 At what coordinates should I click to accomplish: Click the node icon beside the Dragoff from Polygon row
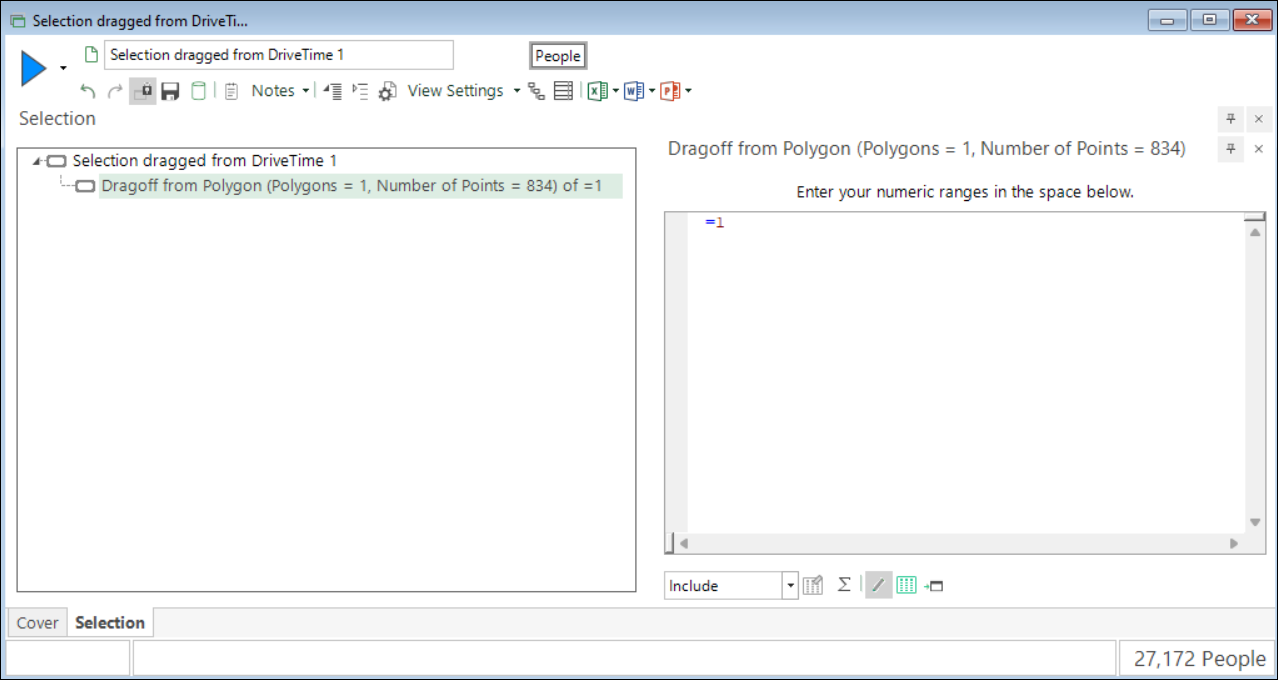pos(86,186)
